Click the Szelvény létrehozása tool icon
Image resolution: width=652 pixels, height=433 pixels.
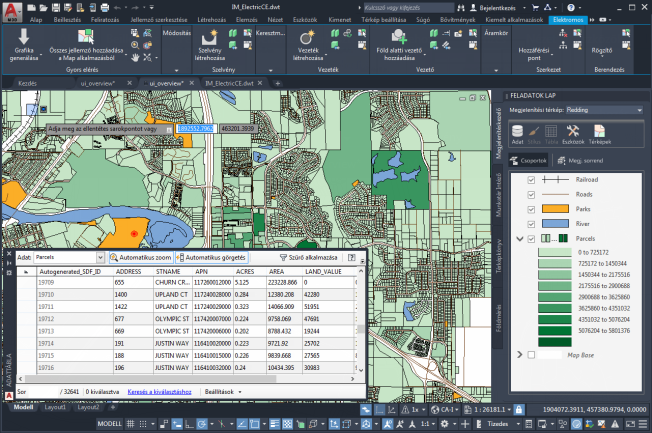pyautogui.click(x=210, y=39)
